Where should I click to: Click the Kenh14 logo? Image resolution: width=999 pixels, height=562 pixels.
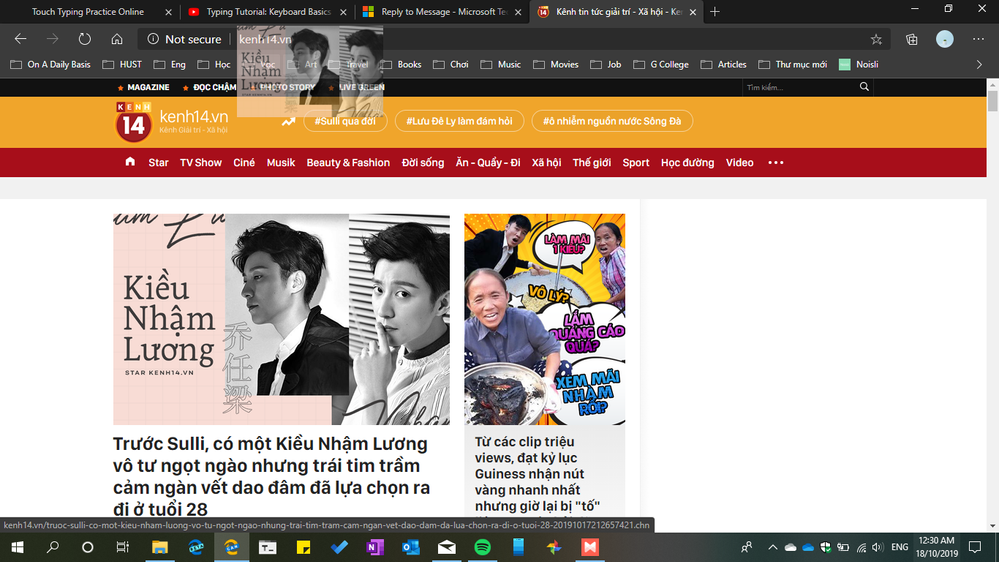[133, 121]
